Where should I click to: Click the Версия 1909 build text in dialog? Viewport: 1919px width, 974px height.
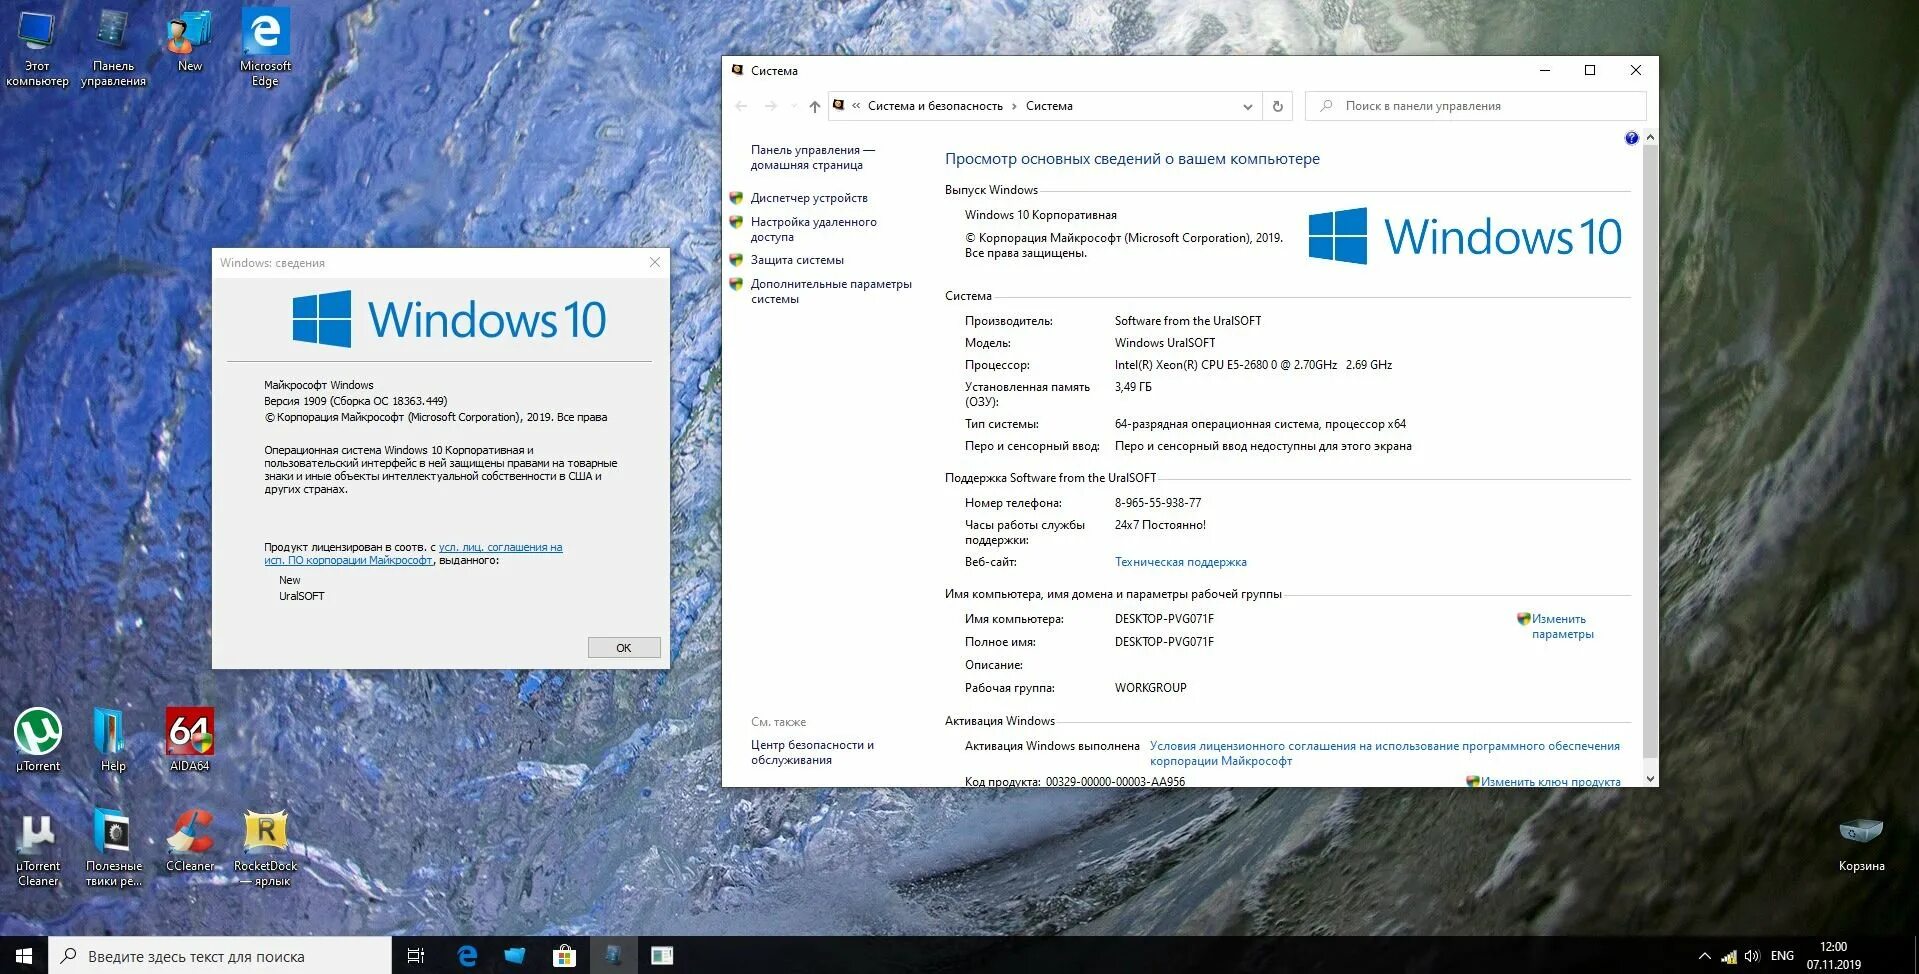(x=355, y=401)
